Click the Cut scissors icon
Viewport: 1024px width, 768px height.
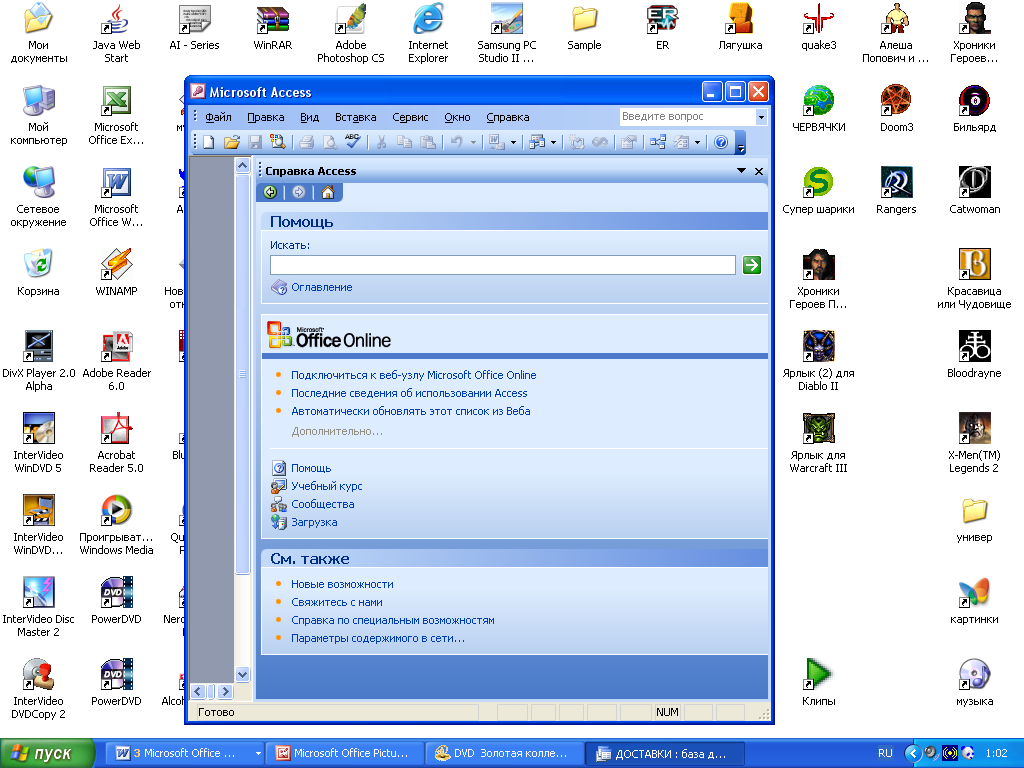point(381,142)
